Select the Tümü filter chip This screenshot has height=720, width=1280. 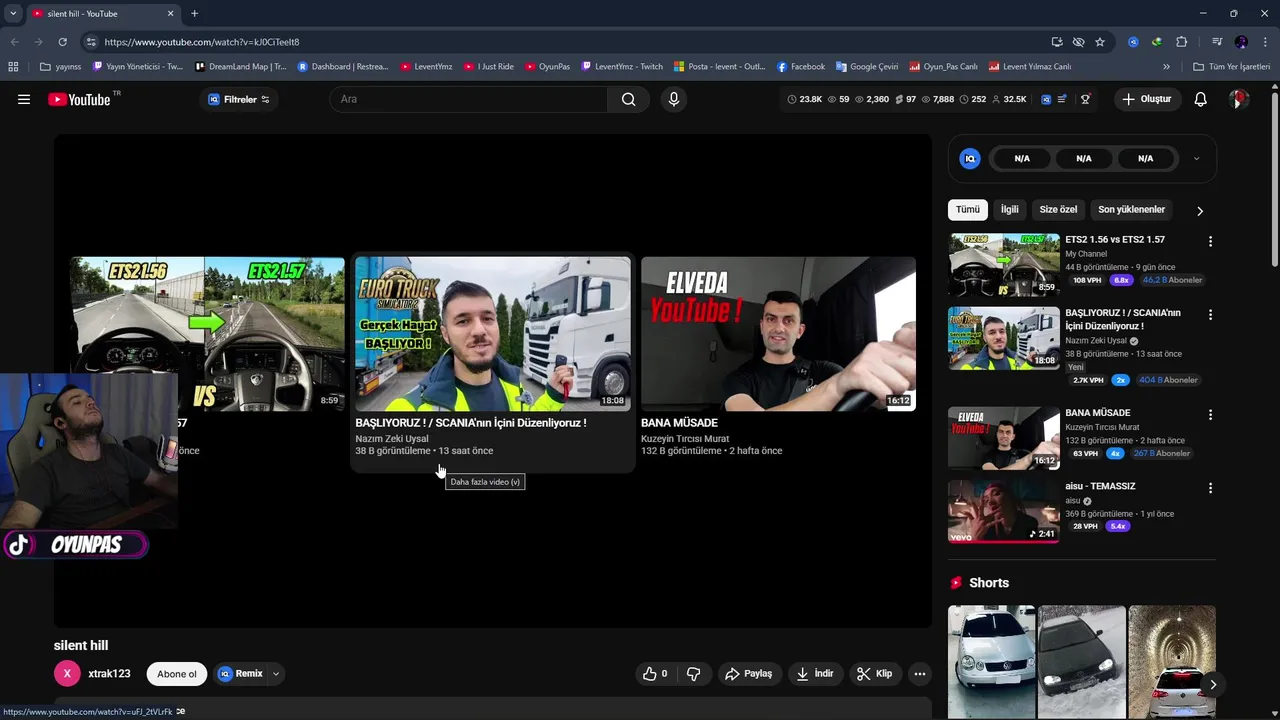click(x=968, y=210)
